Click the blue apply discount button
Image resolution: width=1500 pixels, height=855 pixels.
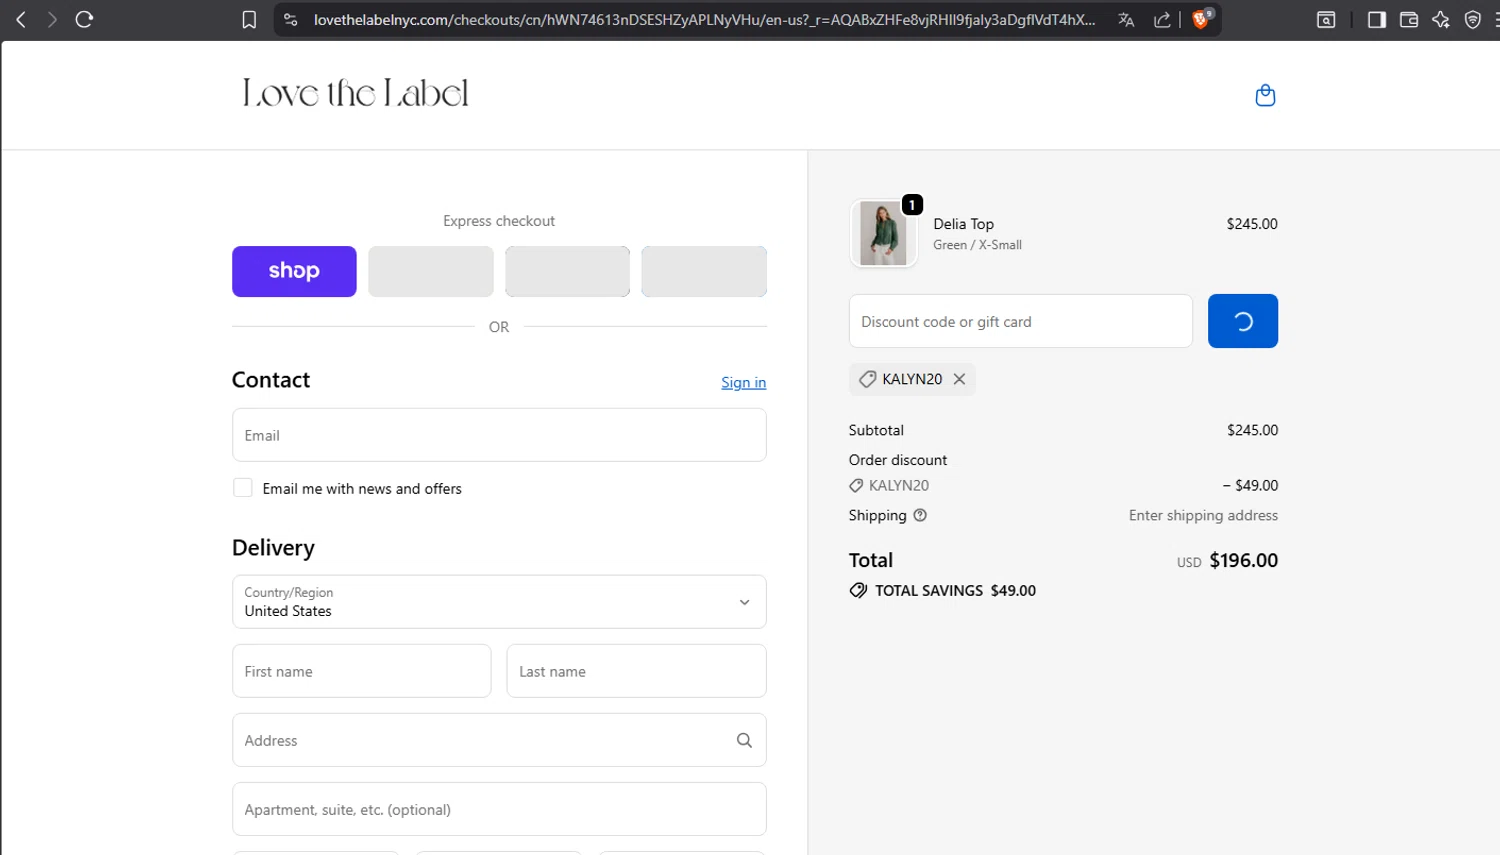pyautogui.click(x=1243, y=321)
